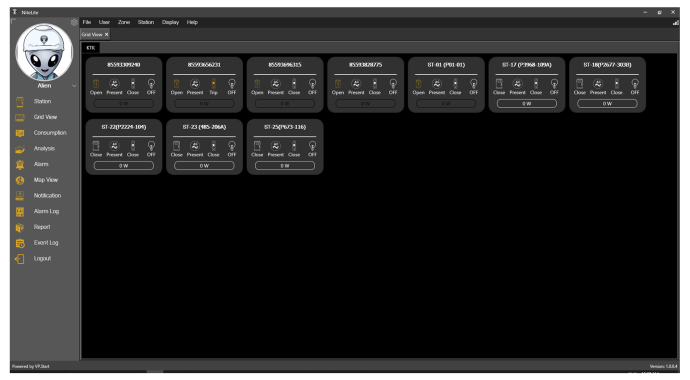Toggle the breaker Close switch on ST-17 card

[536, 84]
